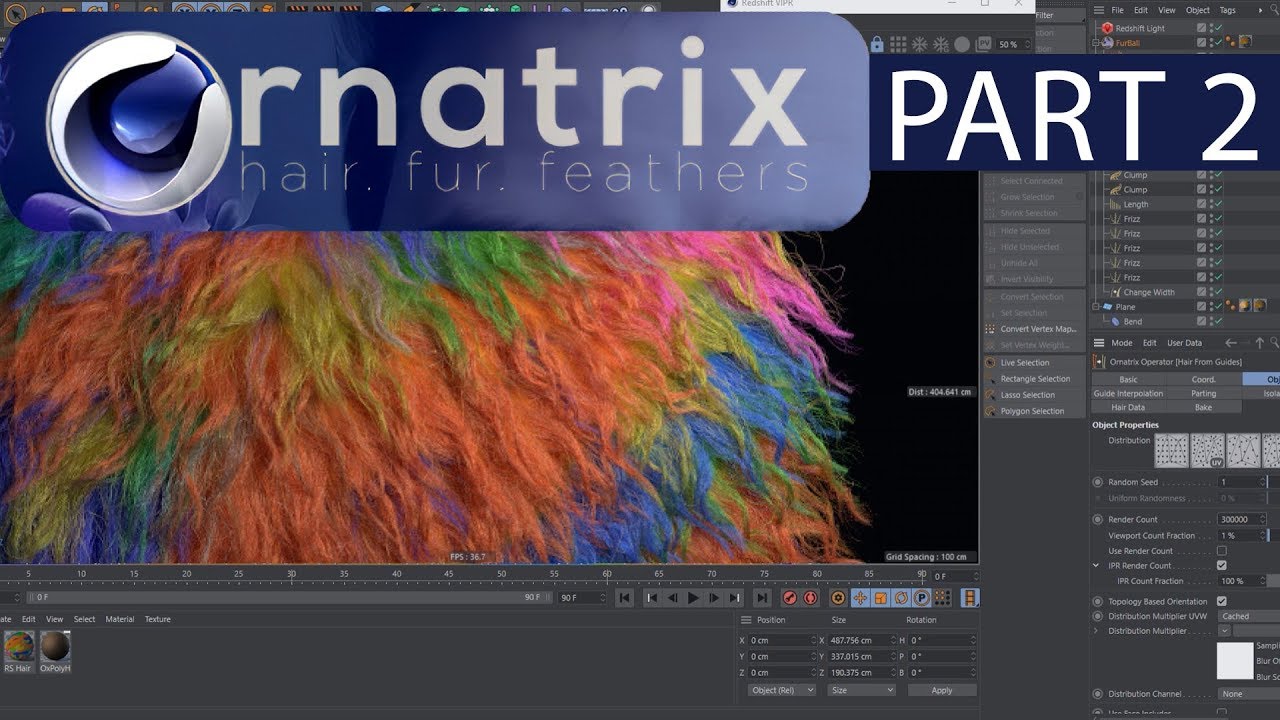Image resolution: width=1280 pixels, height=720 pixels.
Task: Open Material Manager Texture menu
Action: click(x=158, y=619)
